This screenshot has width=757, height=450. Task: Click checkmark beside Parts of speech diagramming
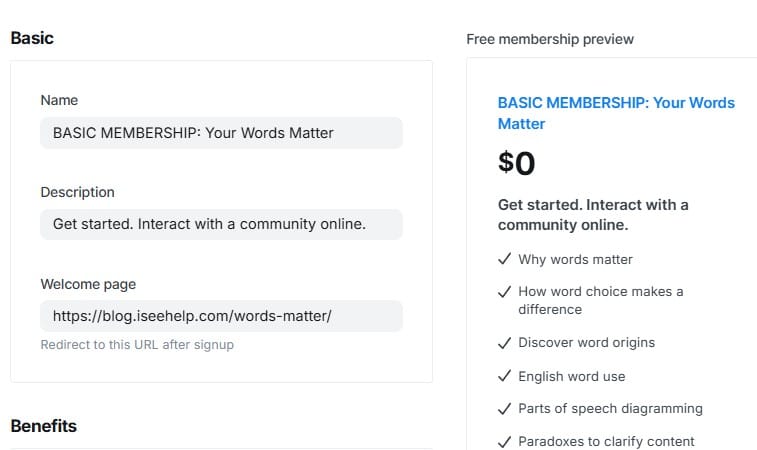pos(505,409)
